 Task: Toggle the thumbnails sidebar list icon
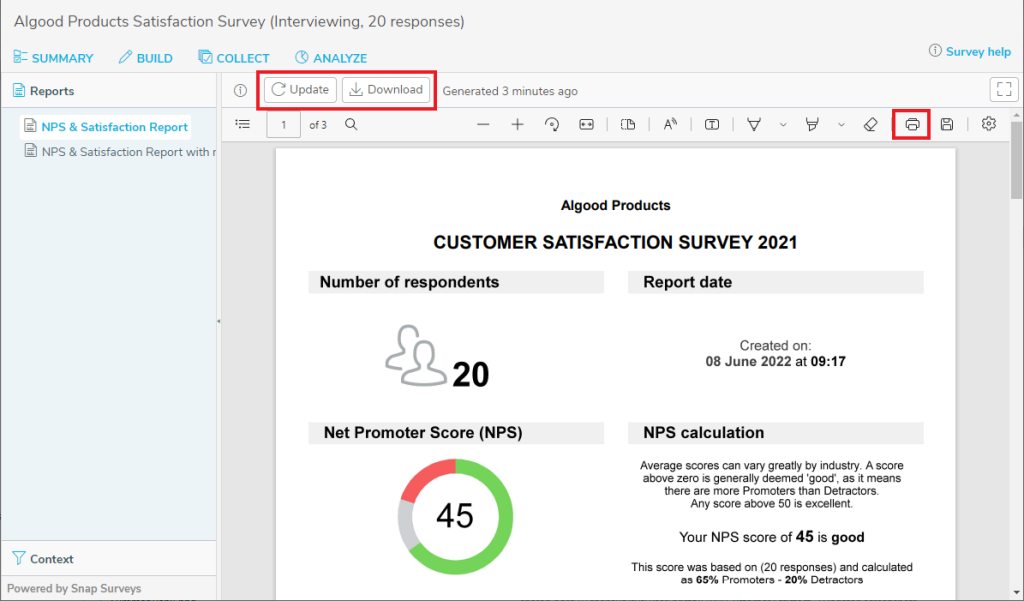point(242,125)
